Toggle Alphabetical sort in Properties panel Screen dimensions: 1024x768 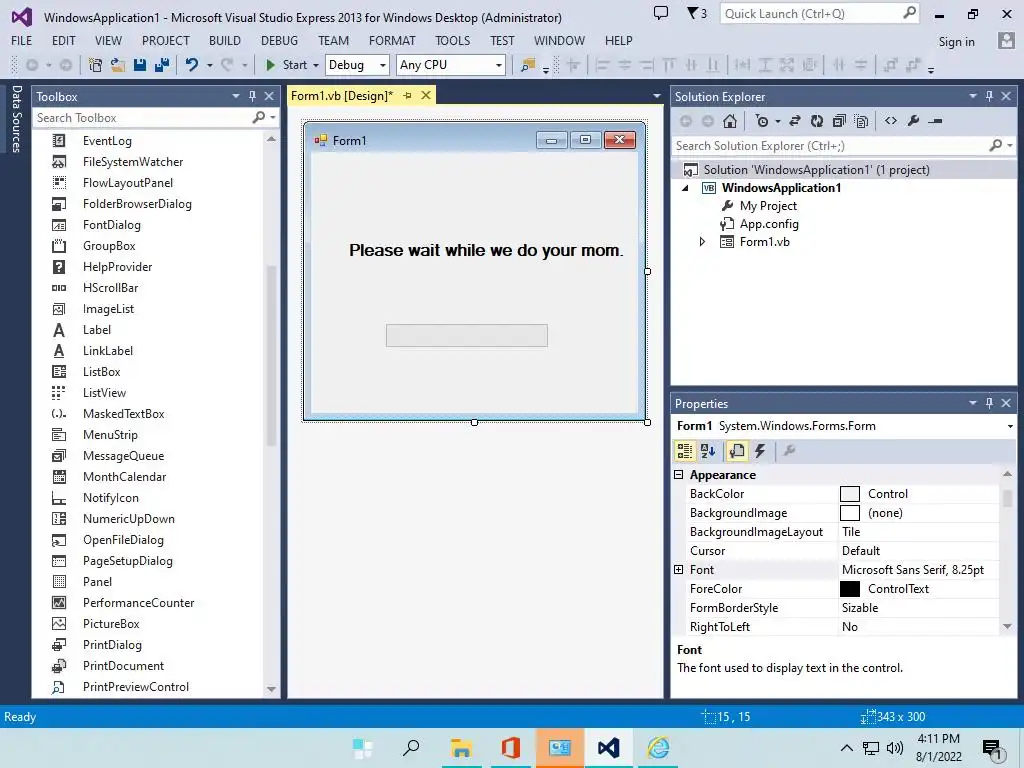point(708,451)
